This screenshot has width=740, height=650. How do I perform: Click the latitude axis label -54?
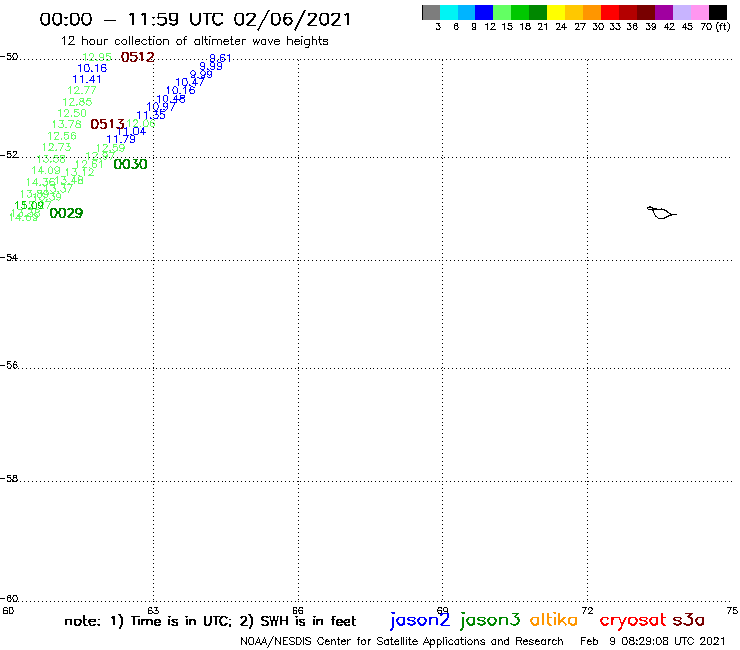(x=9, y=258)
